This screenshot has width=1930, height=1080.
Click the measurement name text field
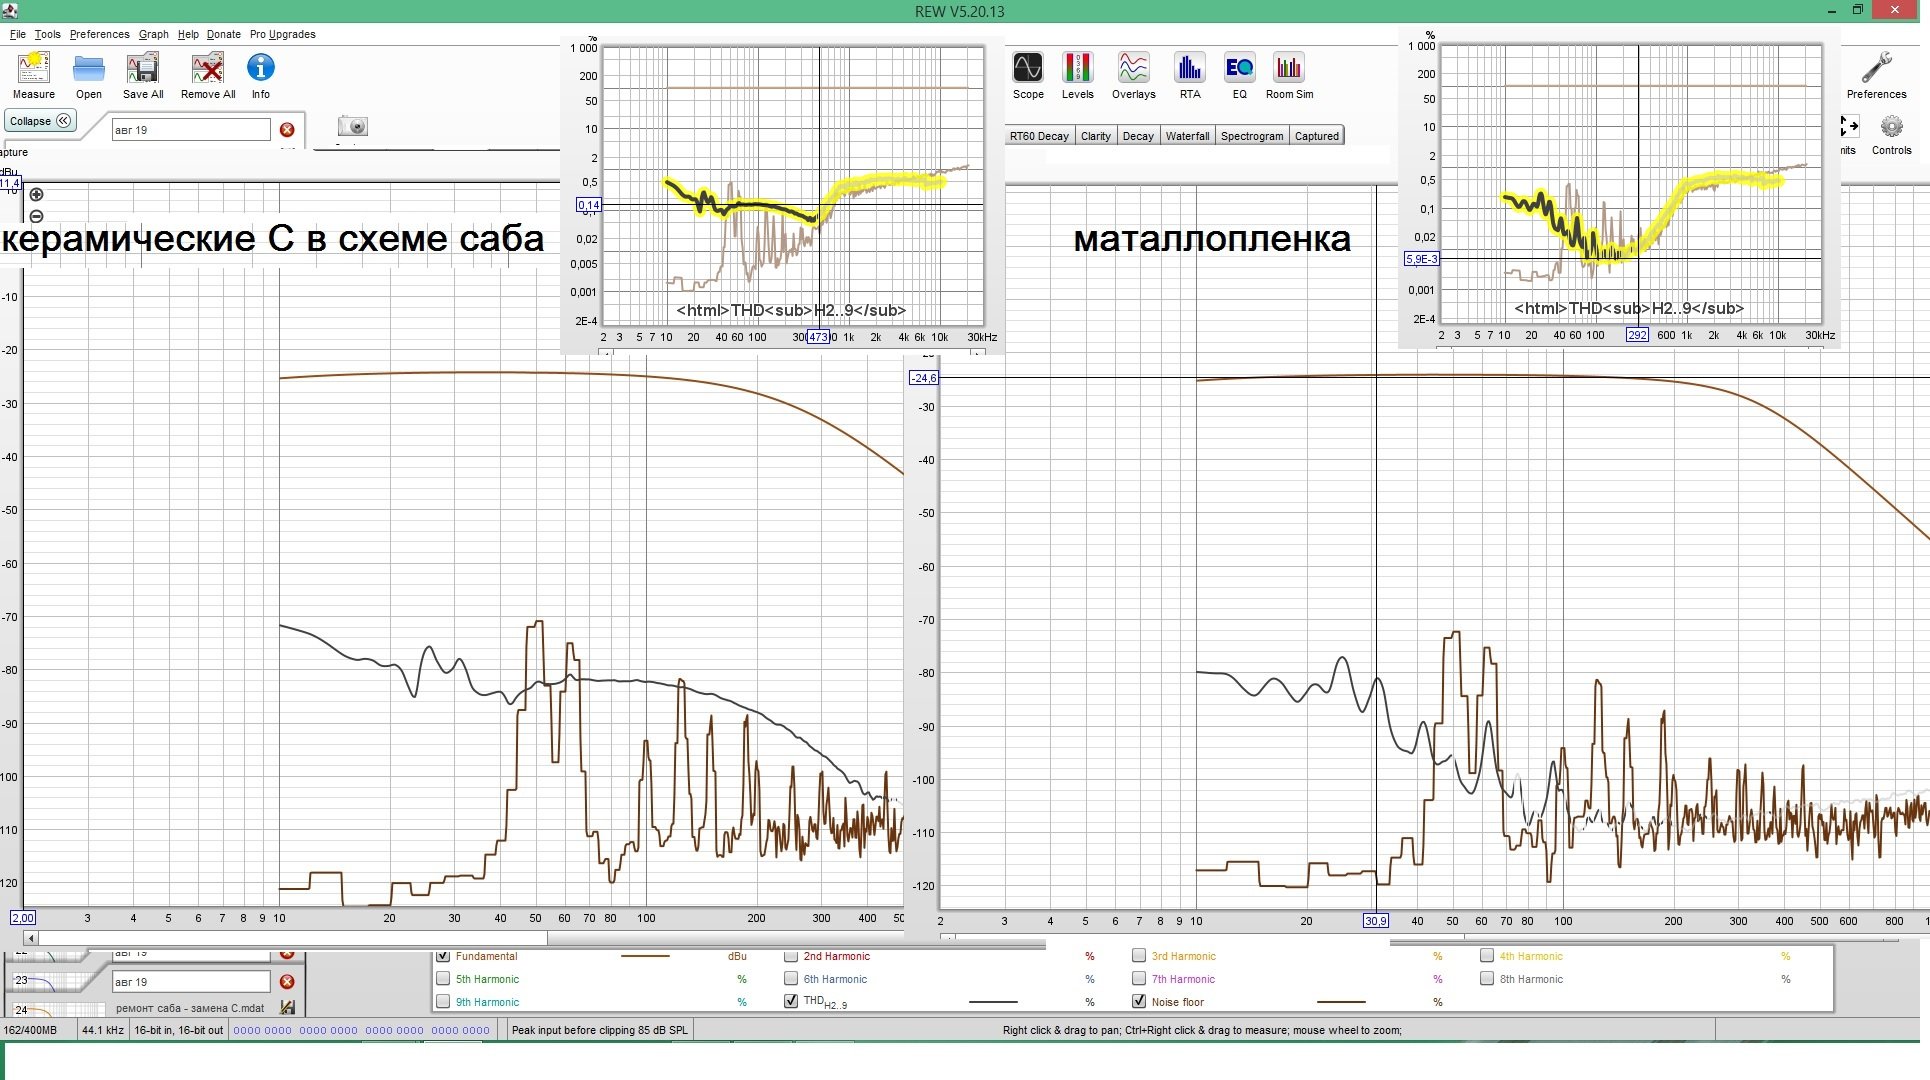(x=190, y=130)
